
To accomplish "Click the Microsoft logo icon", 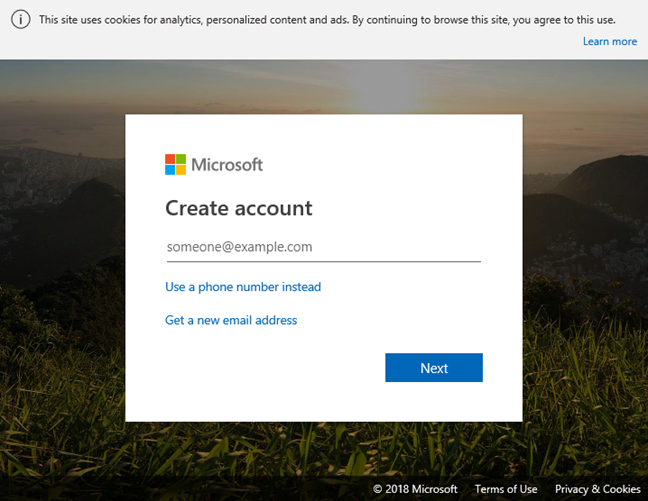I will 175,165.
